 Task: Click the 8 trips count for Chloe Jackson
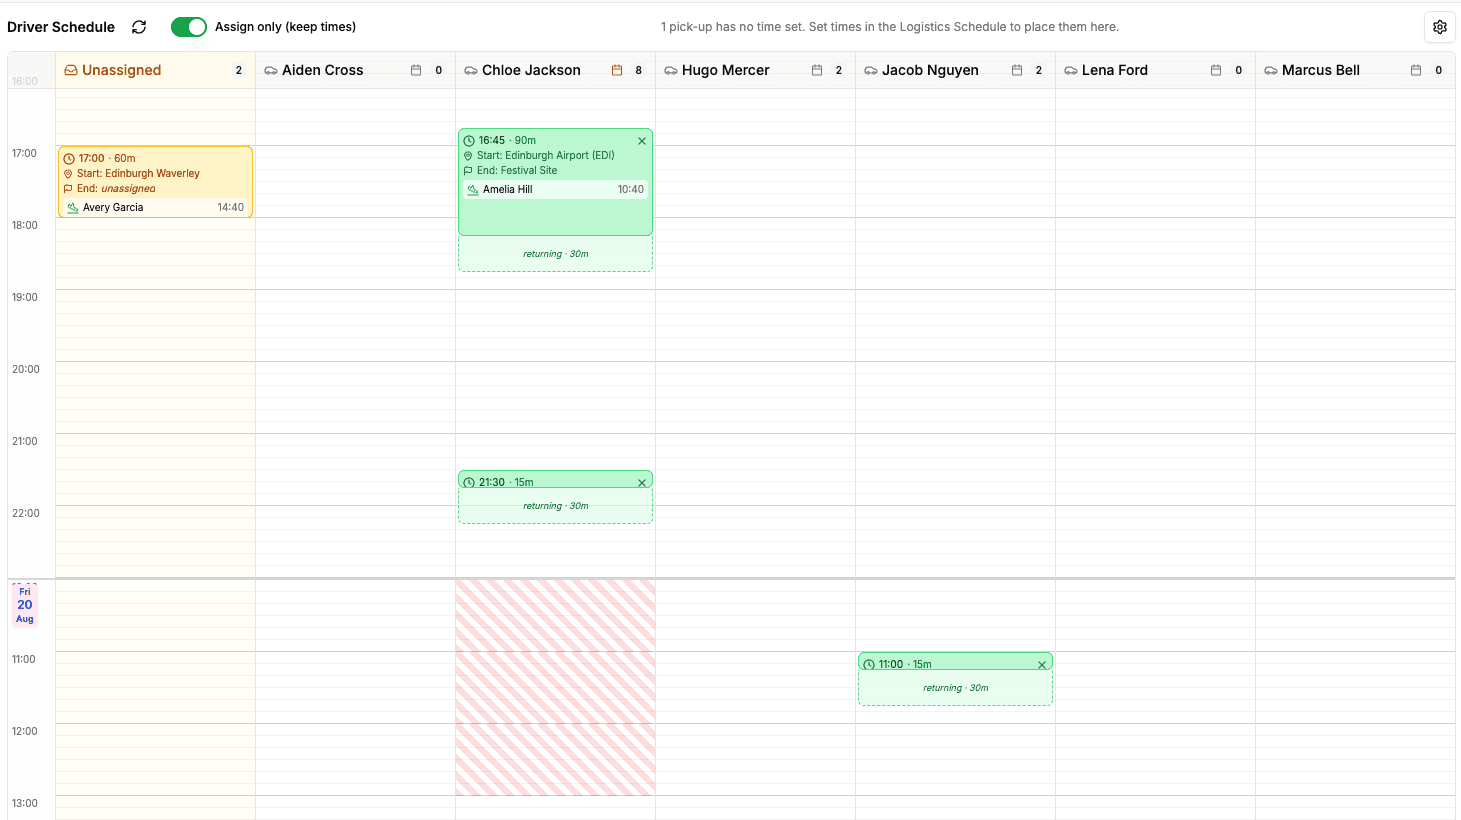tap(639, 70)
